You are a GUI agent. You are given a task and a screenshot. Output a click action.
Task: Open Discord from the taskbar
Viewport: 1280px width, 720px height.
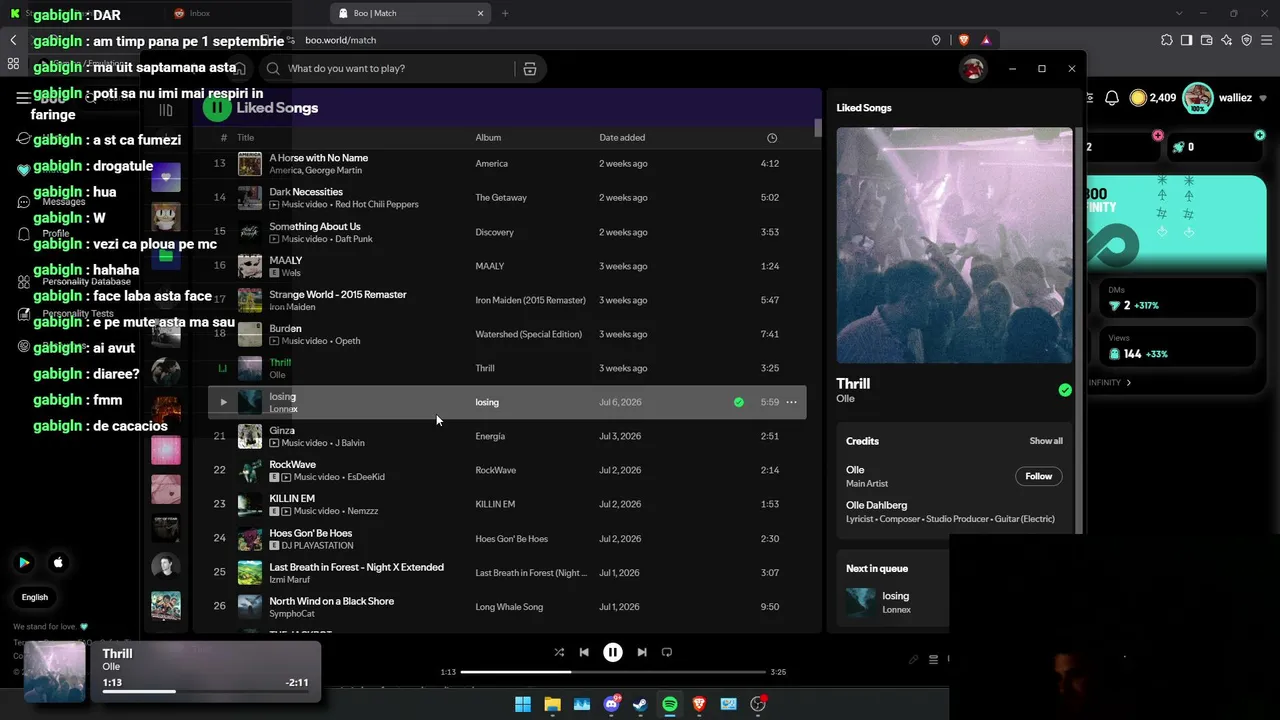(611, 704)
